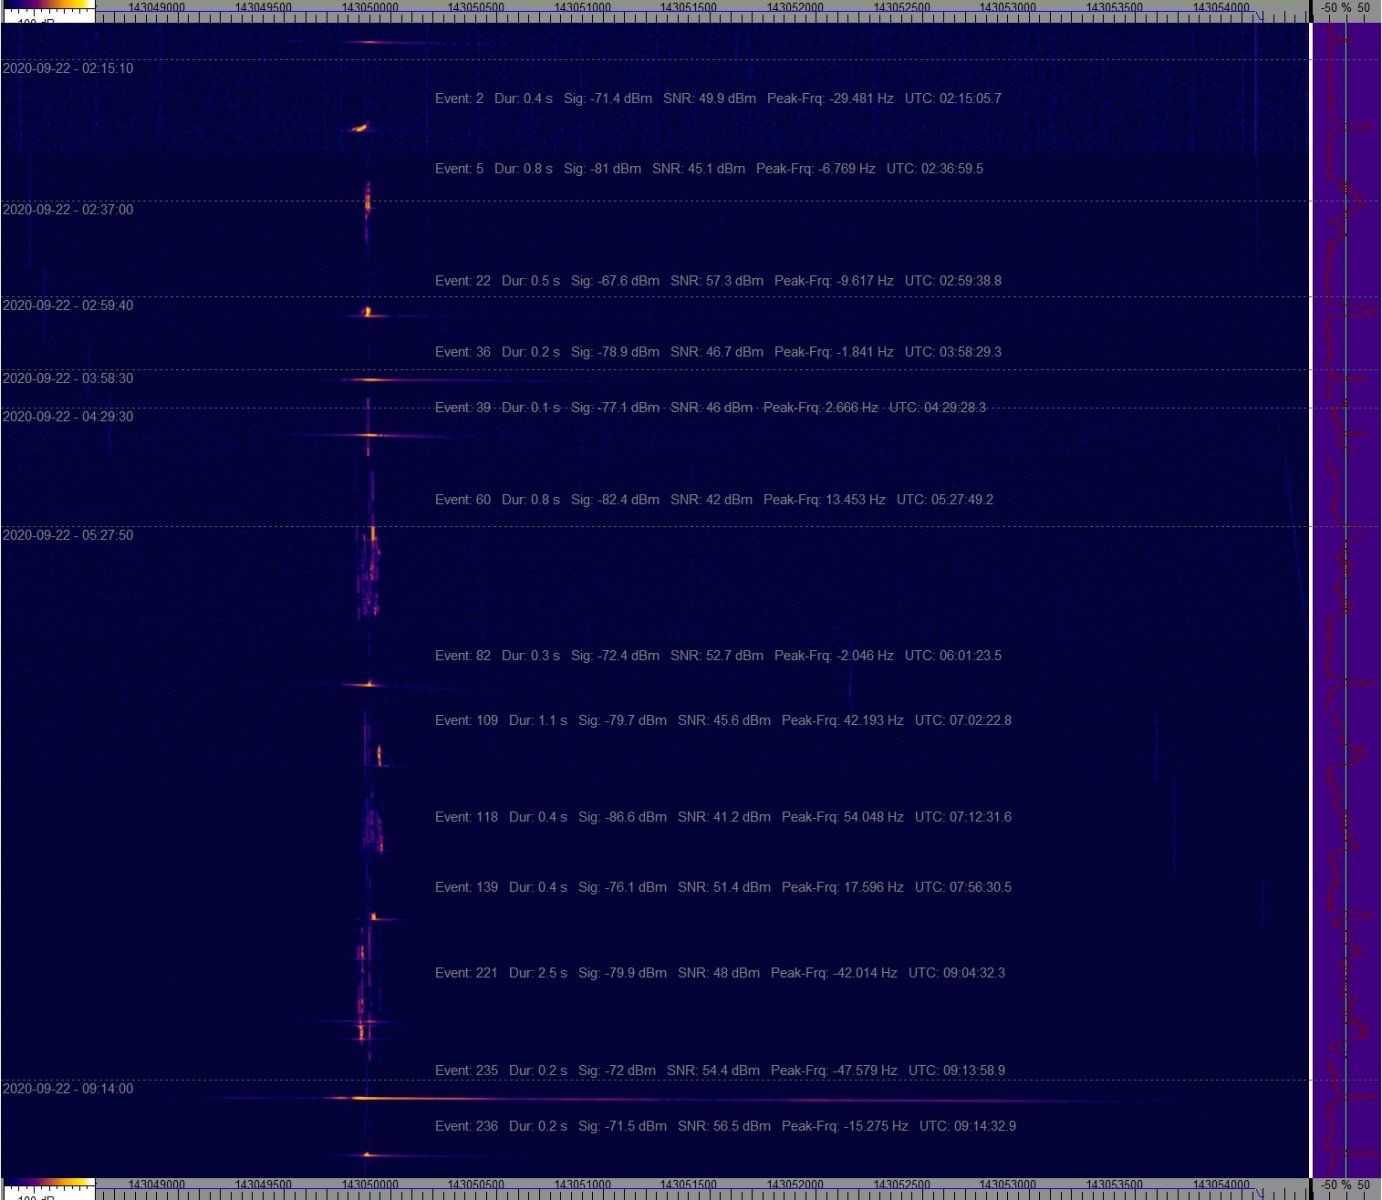Click the 2020-09-22 - 04:29:30 time marker
This screenshot has width=1382, height=1200.
[68, 416]
